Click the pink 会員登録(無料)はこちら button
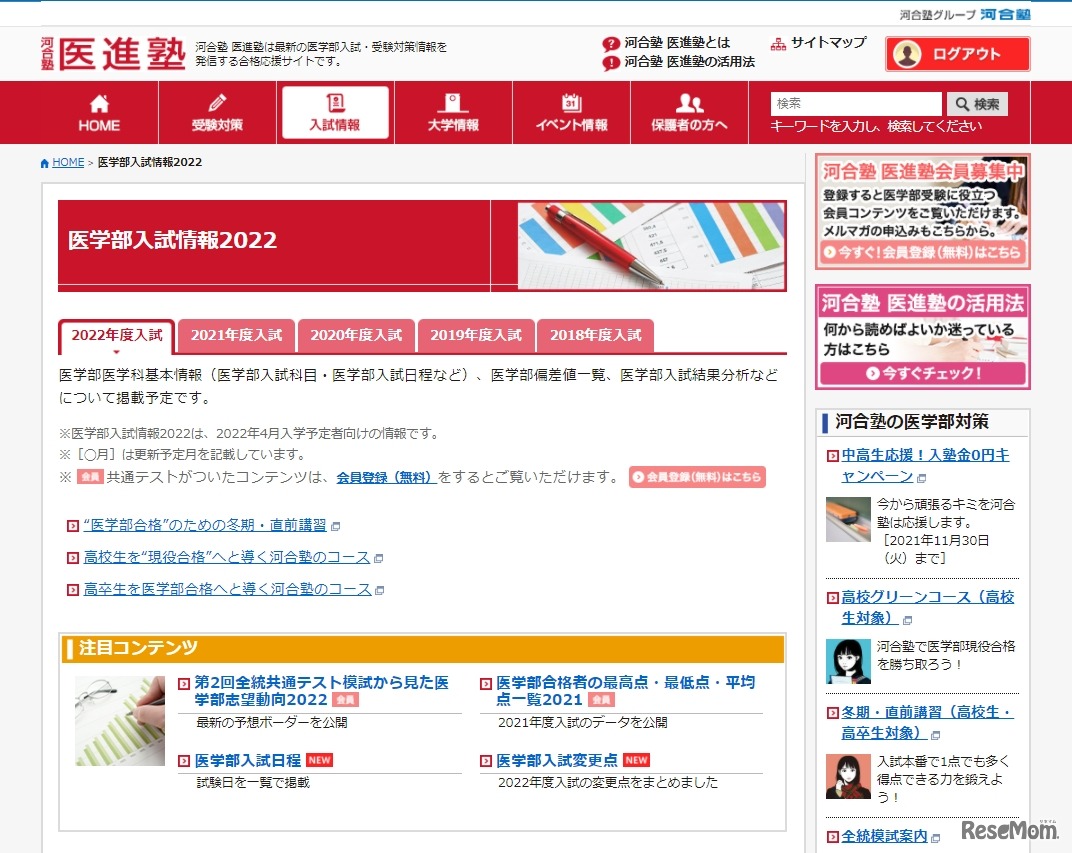This screenshot has height=853, width=1072. 697,476
